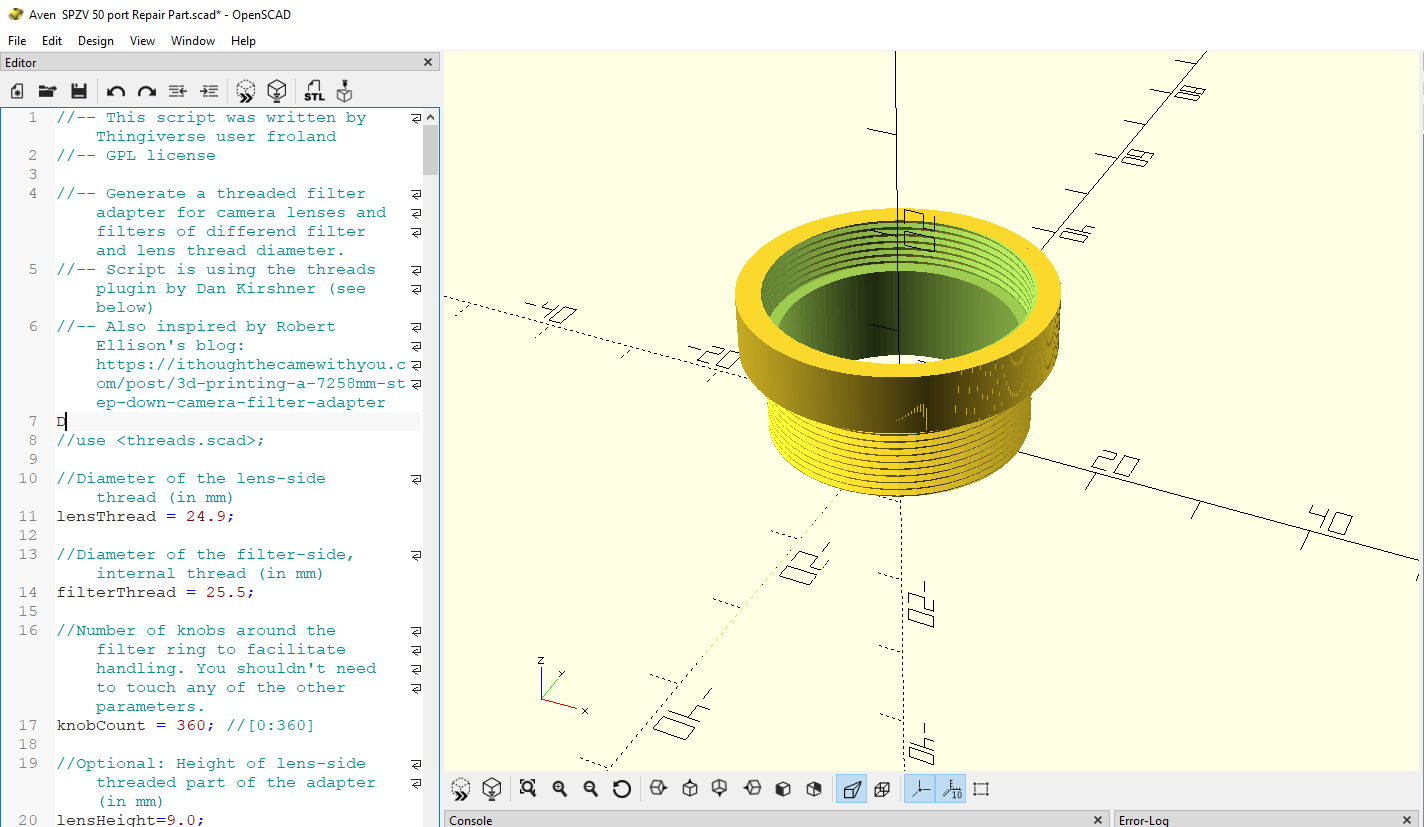Open the File menu
The width and height of the screenshot is (1424, 827).
[x=17, y=41]
